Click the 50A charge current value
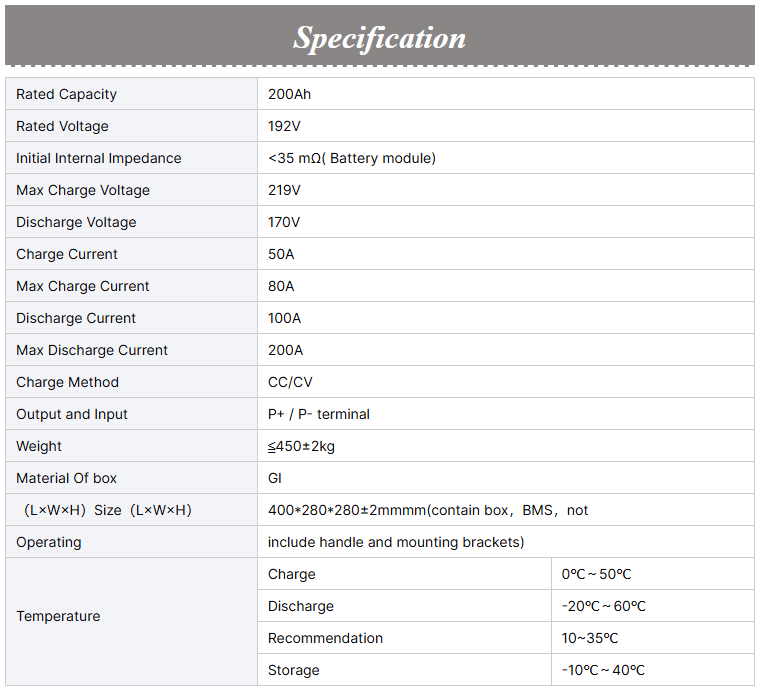Screen dimensions: 764x691 [x=281, y=254]
